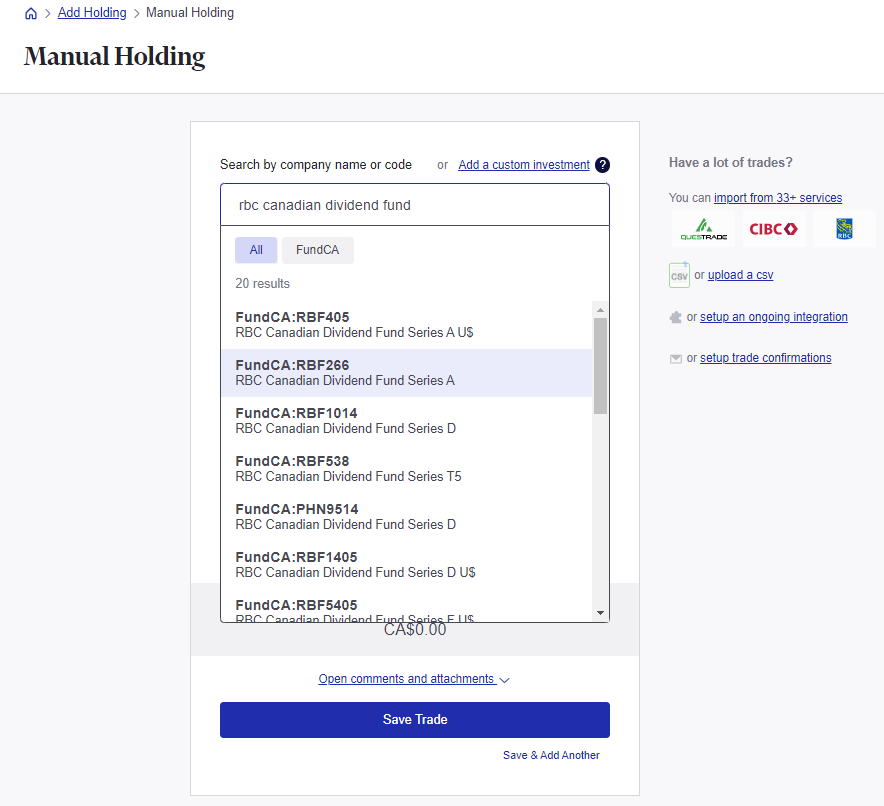Image resolution: width=884 pixels, height=806 pixels.
Task: Expand comments and attachments section
Action: tap(405, 678)
